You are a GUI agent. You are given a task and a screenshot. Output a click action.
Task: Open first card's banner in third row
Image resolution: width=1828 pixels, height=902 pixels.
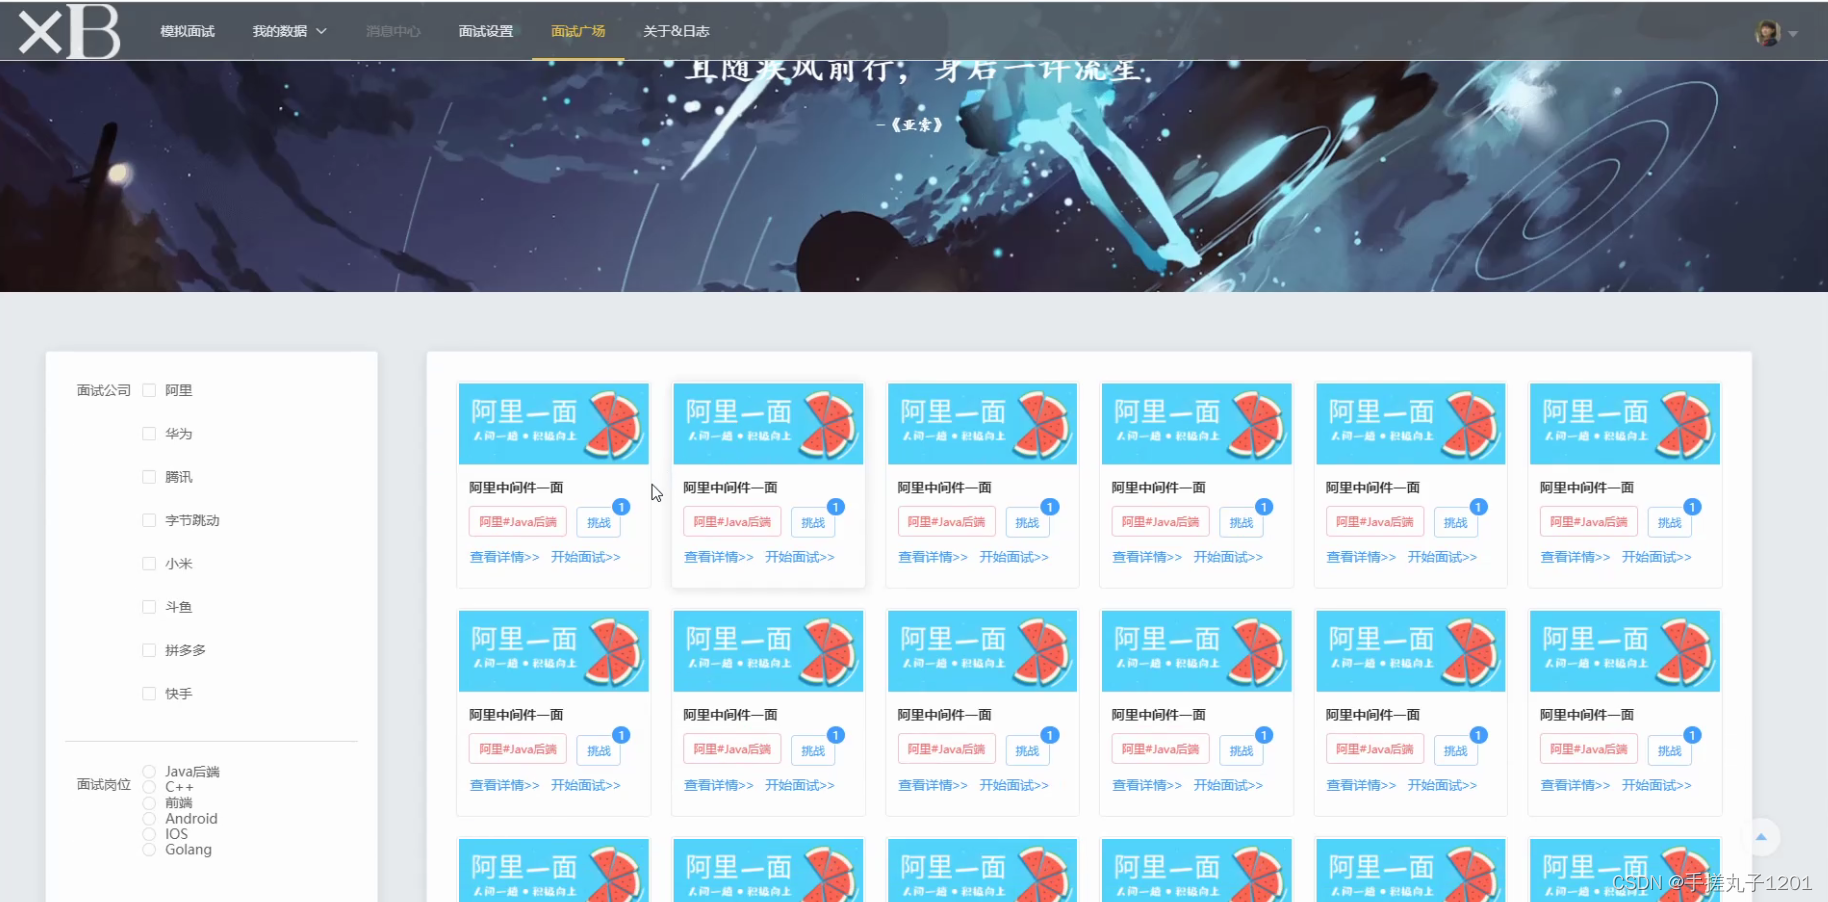coord(553,870)
